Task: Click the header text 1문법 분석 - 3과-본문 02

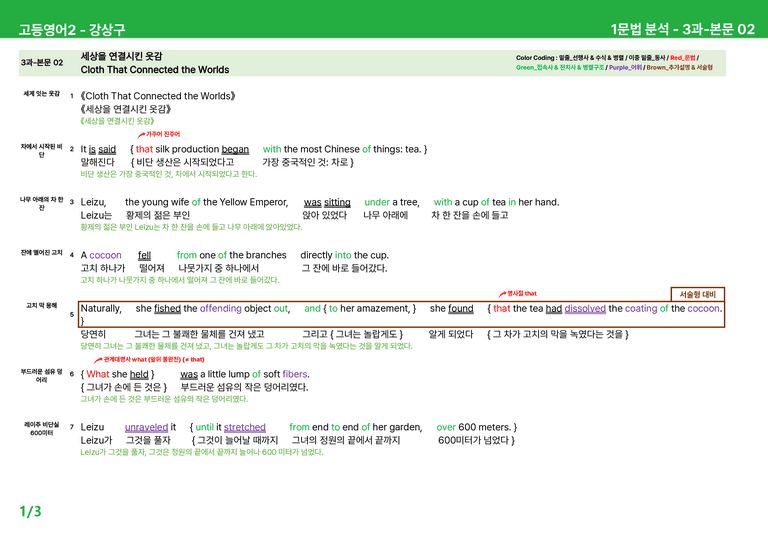Action: point(683,29)
